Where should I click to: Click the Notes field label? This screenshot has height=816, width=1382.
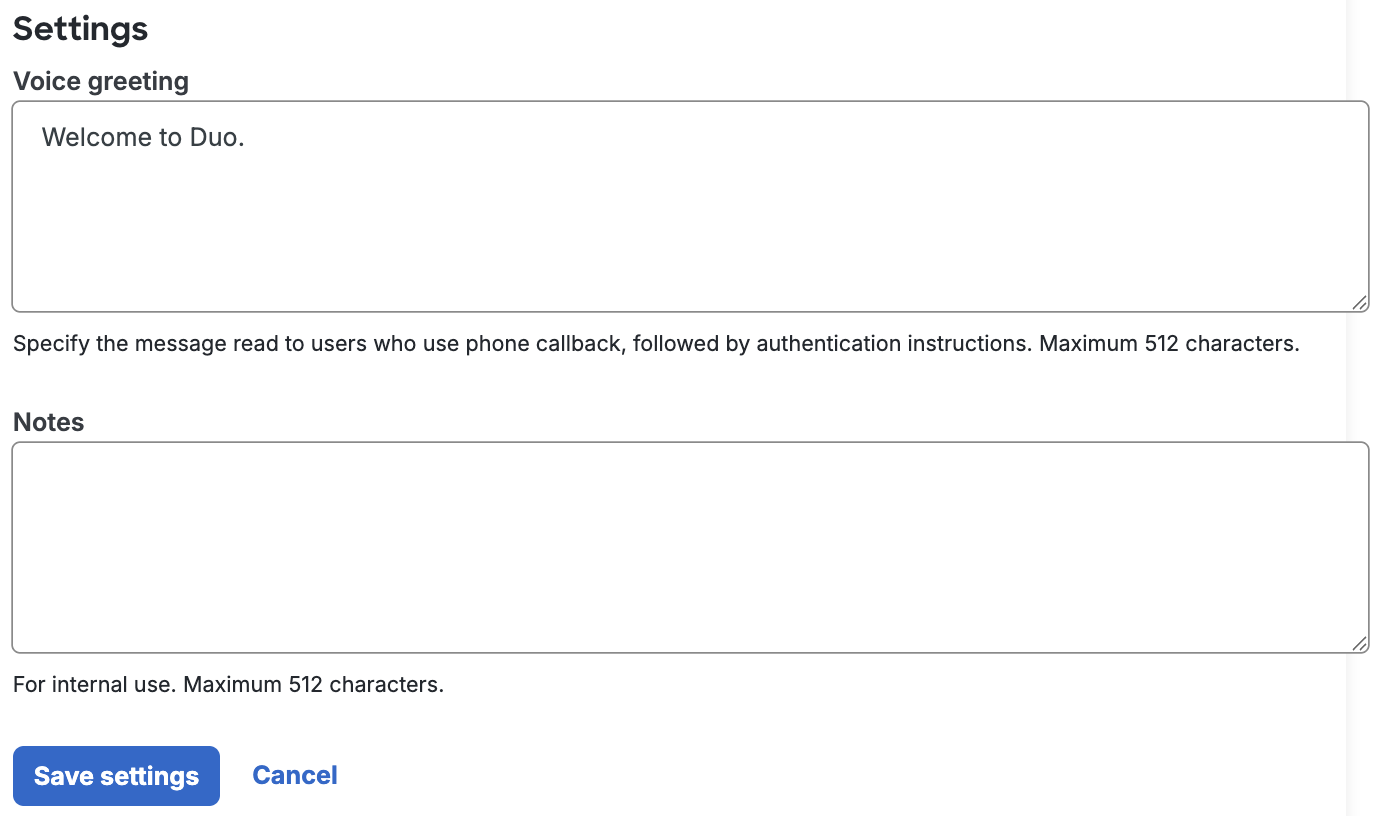tap(48, 421)
